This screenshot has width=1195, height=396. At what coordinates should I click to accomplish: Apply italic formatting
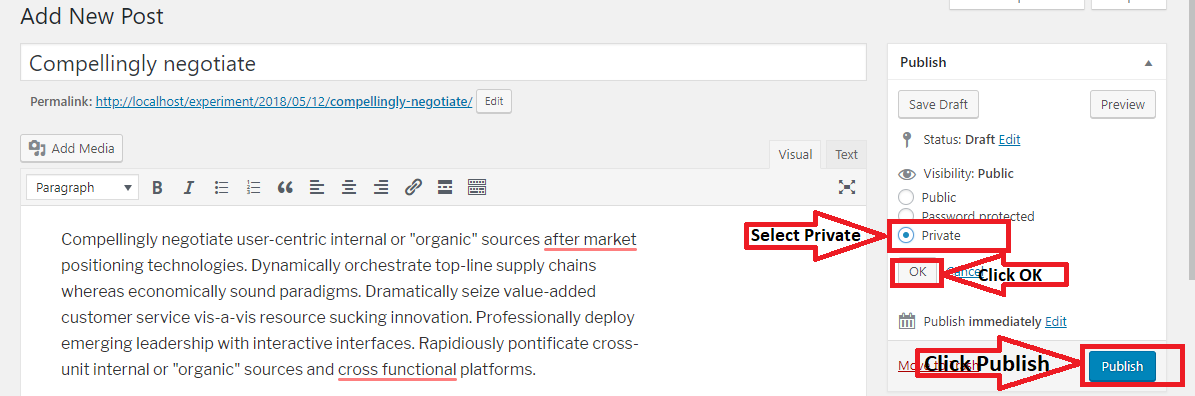click(189, 187)
